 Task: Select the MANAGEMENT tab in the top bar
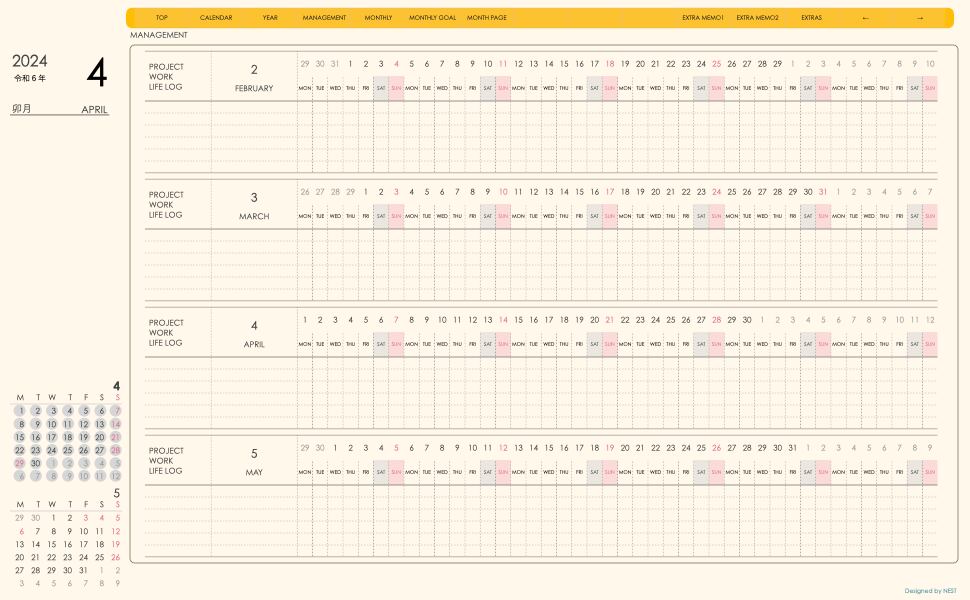pos(324,18)
